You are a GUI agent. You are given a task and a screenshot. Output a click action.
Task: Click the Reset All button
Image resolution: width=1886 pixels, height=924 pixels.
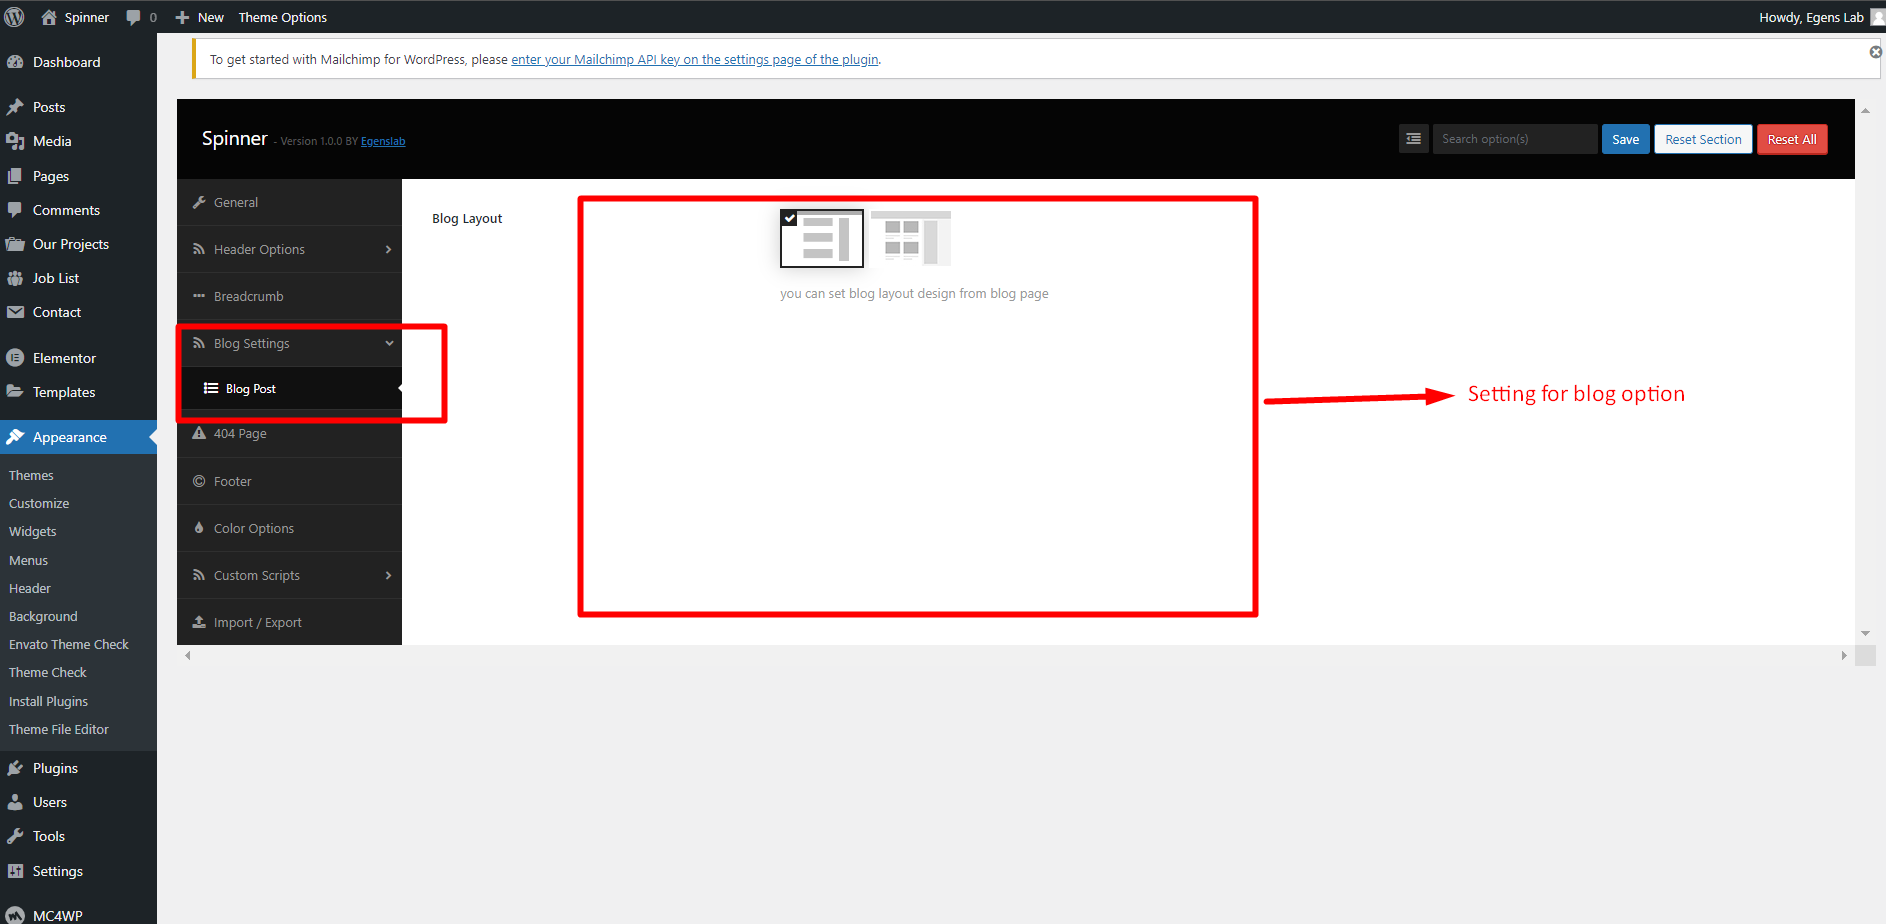(x=1792, y=139)
